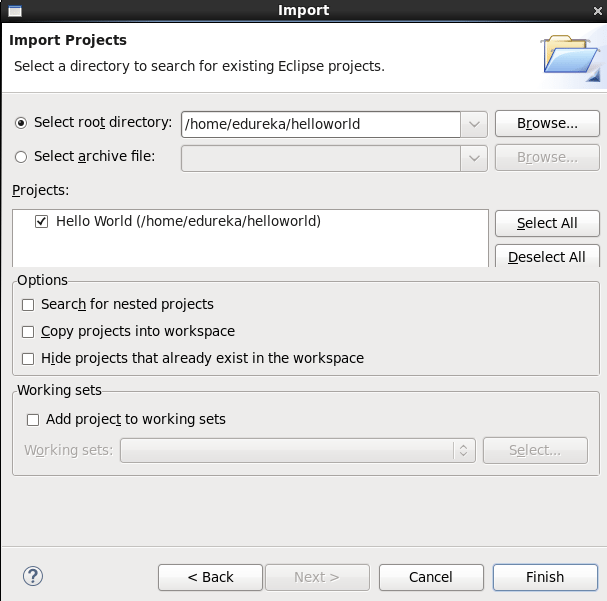Go to previous page with Back button
607x601 pixels.
click(x=210, y=577)
